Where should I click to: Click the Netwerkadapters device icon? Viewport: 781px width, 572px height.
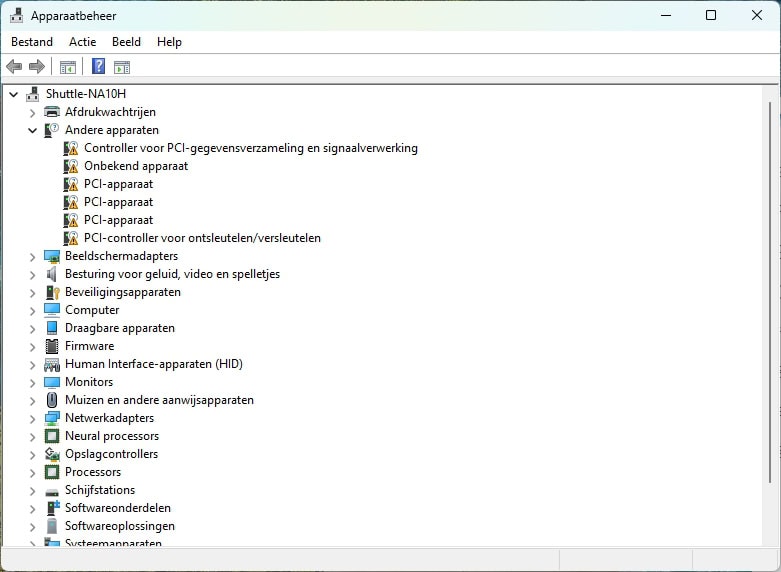(x=52, y=418)
